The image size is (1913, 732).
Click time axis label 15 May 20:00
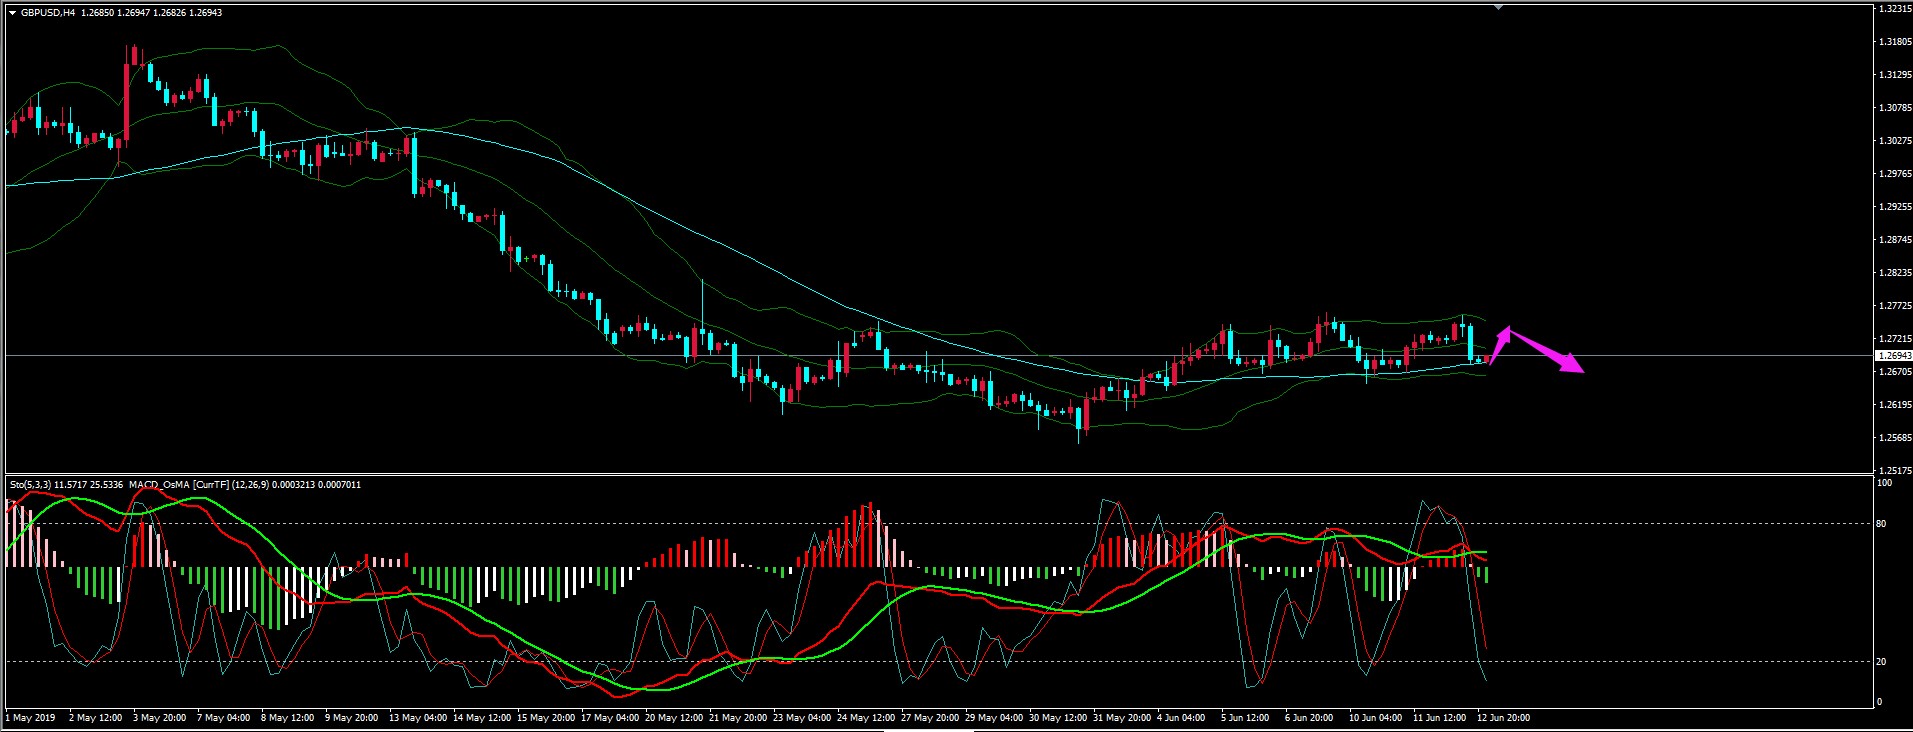coord(546,718)
